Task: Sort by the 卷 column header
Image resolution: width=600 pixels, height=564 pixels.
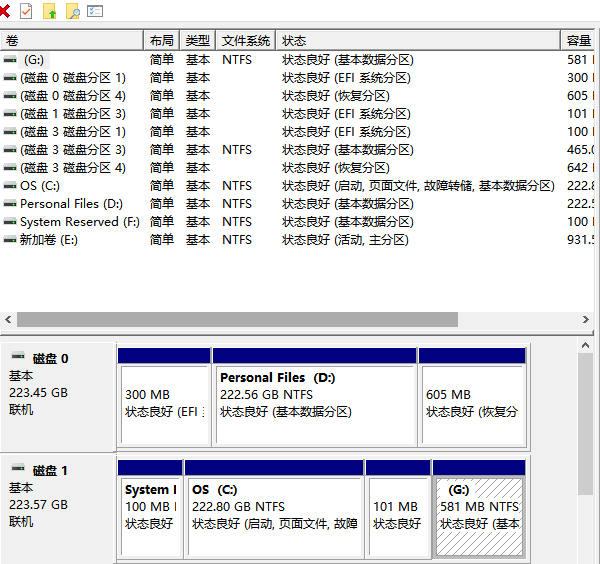Action: click(72, 41)
